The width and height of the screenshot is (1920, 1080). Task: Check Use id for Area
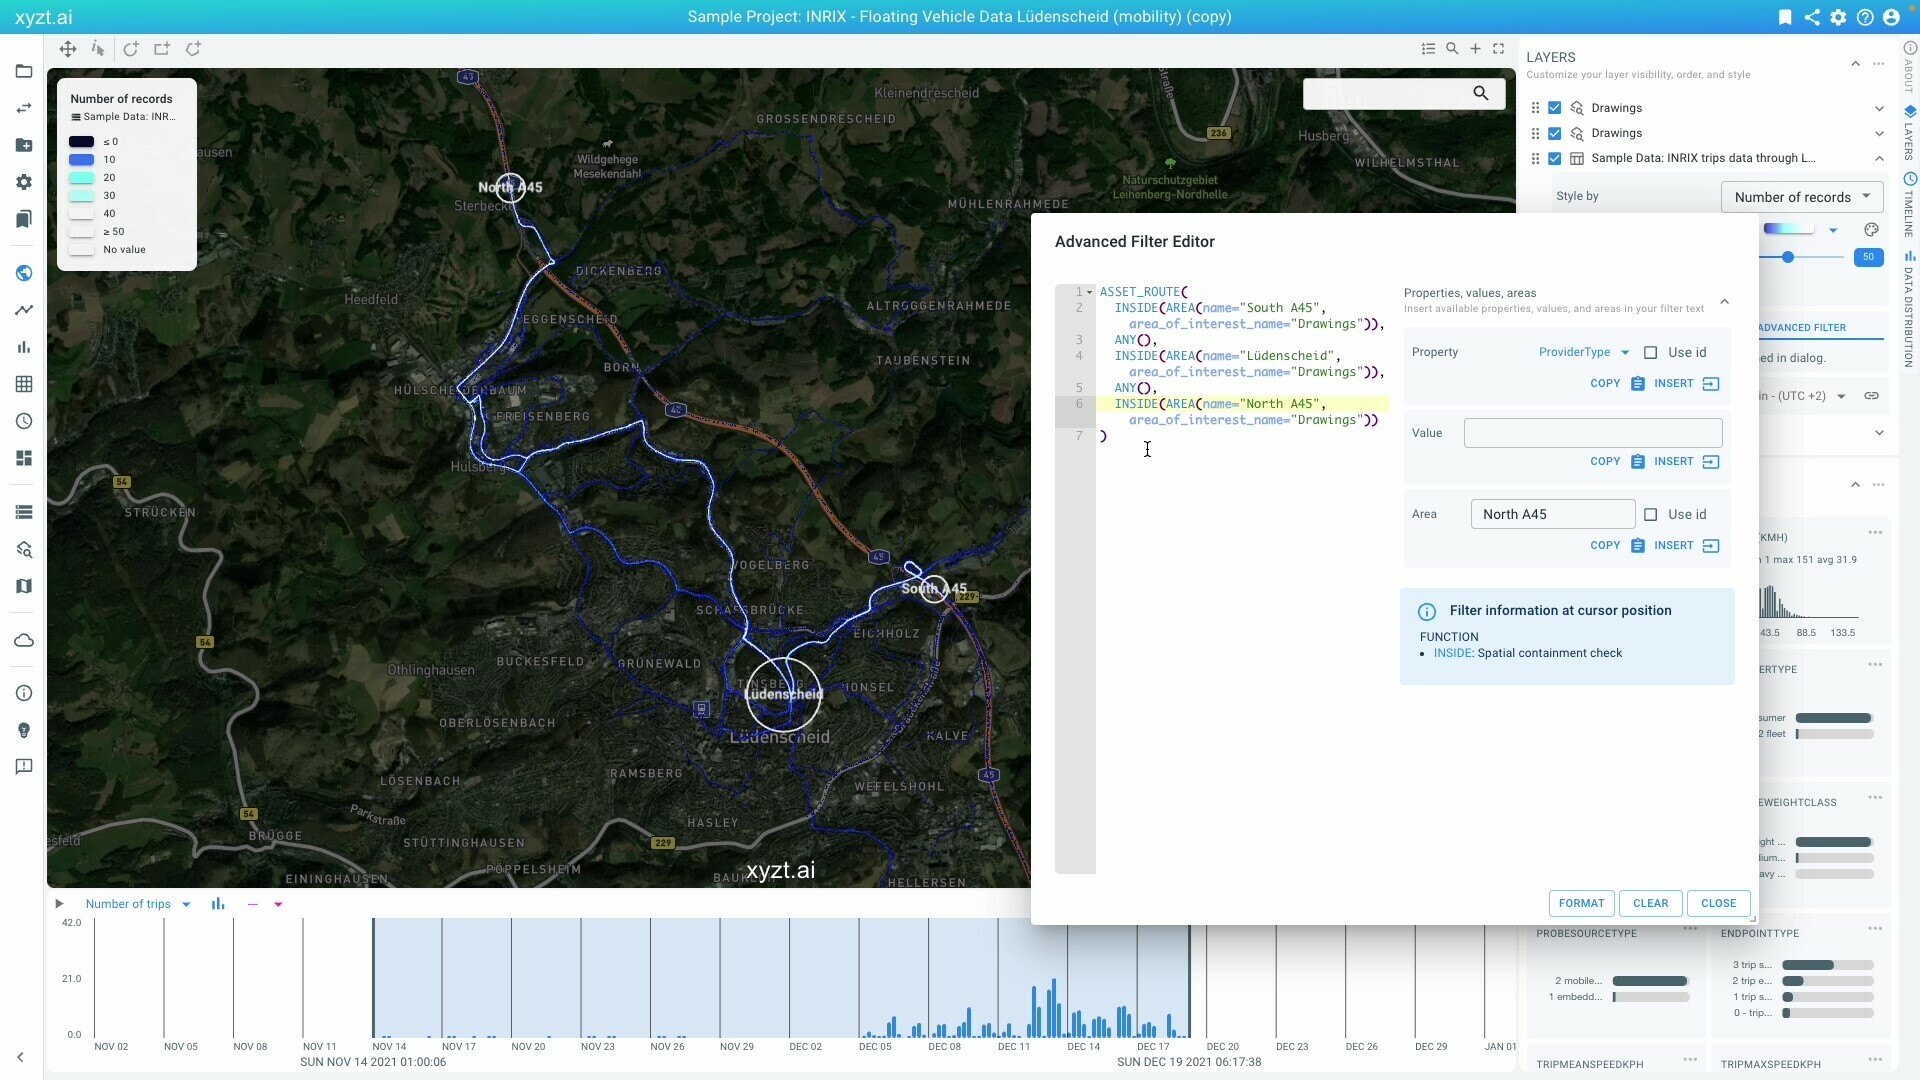[1651, 514]
